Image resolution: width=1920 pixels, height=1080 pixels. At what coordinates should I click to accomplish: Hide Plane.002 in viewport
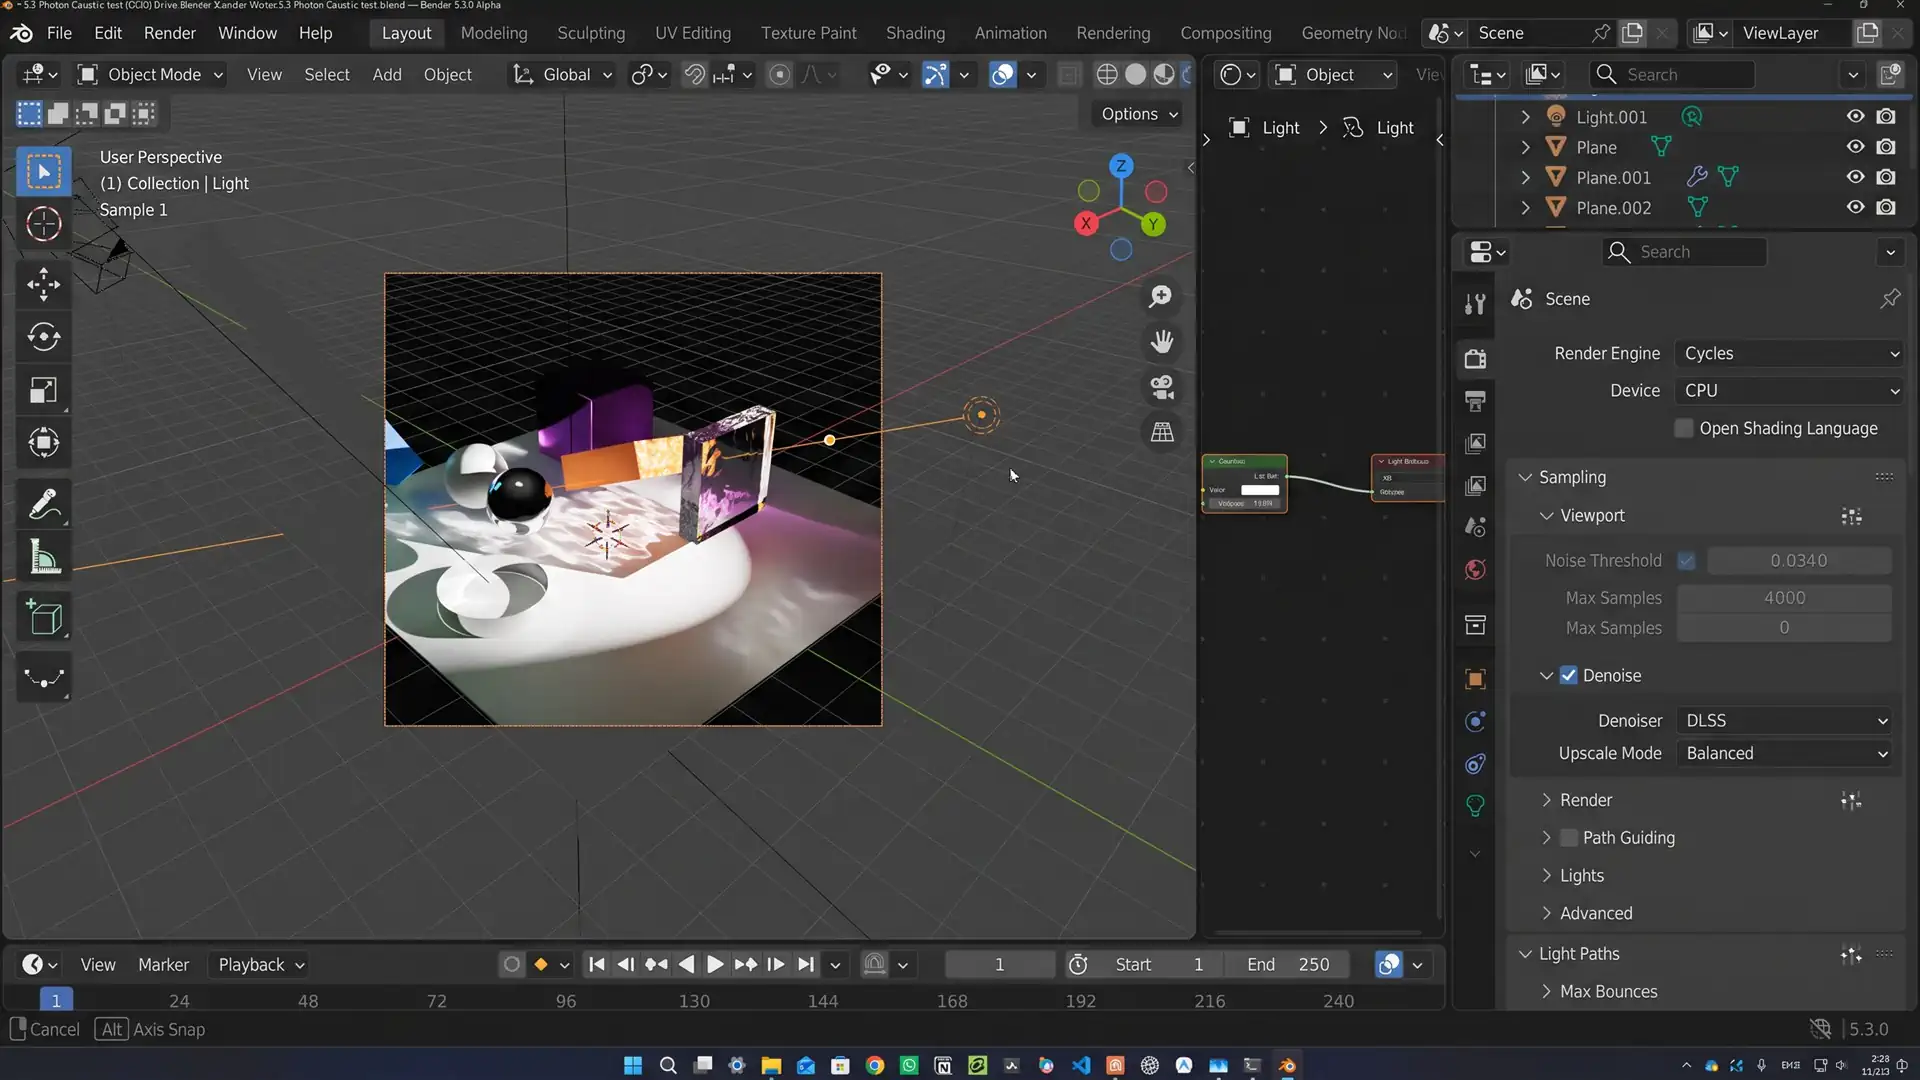1855,207
